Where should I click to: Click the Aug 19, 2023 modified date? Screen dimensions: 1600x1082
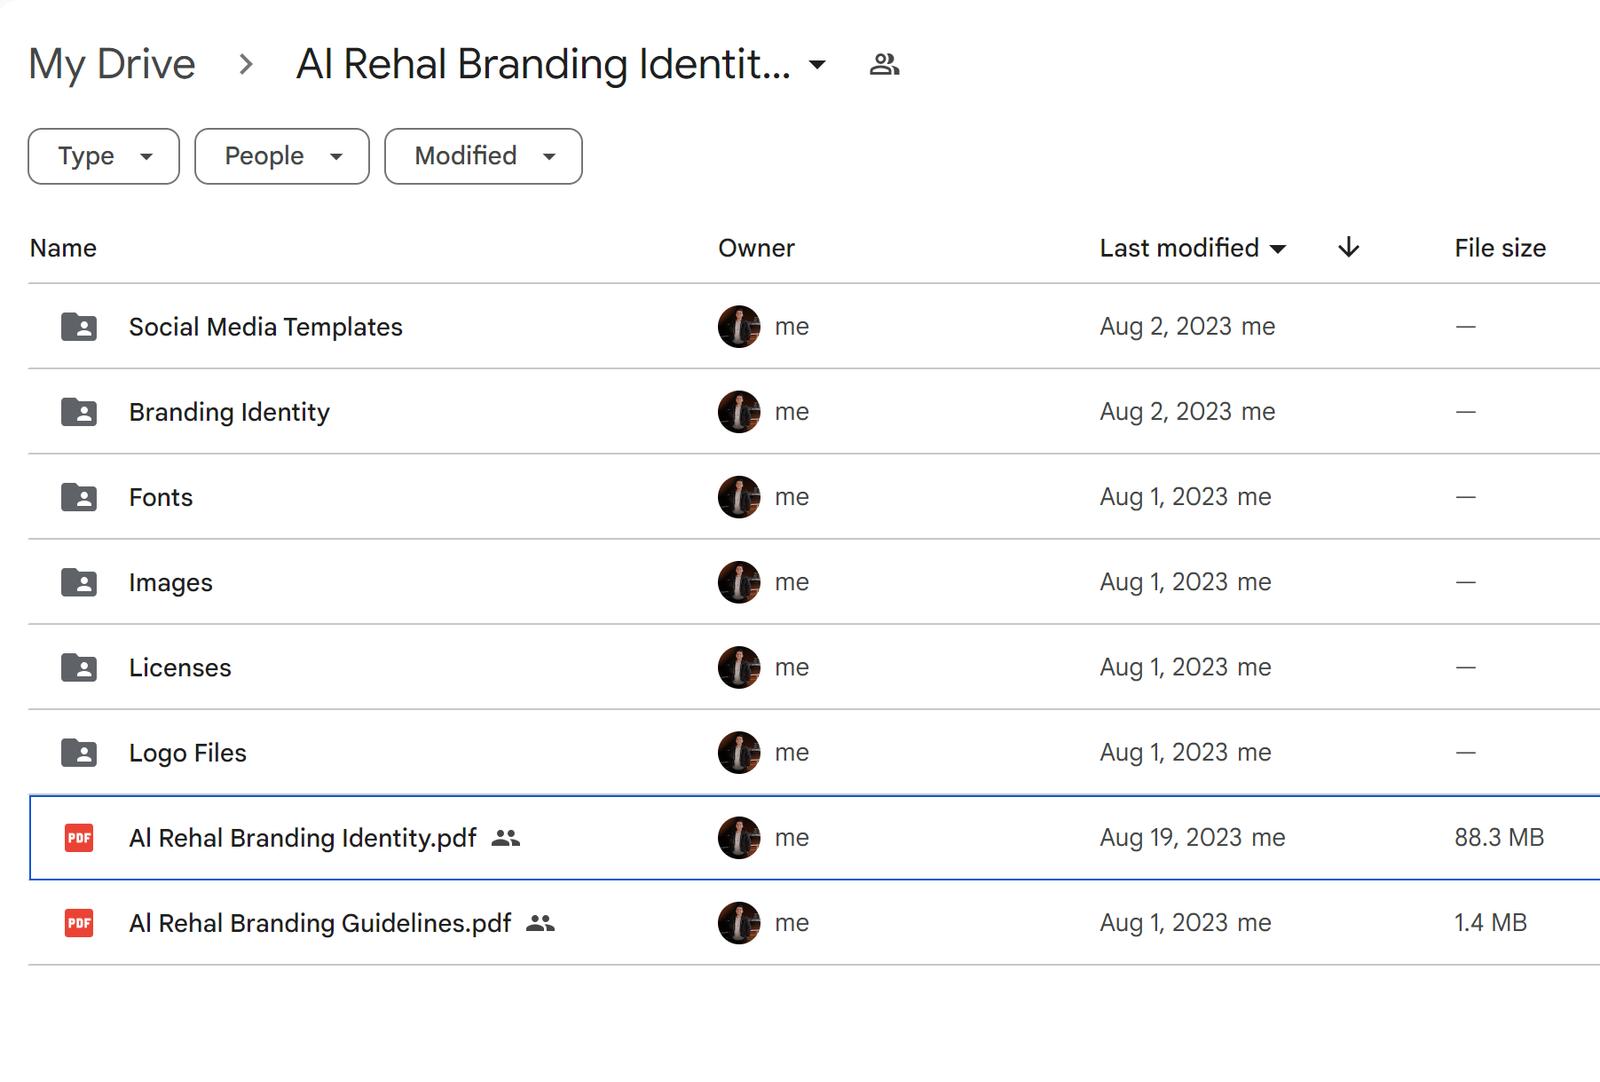click(x=1171, y=837)
